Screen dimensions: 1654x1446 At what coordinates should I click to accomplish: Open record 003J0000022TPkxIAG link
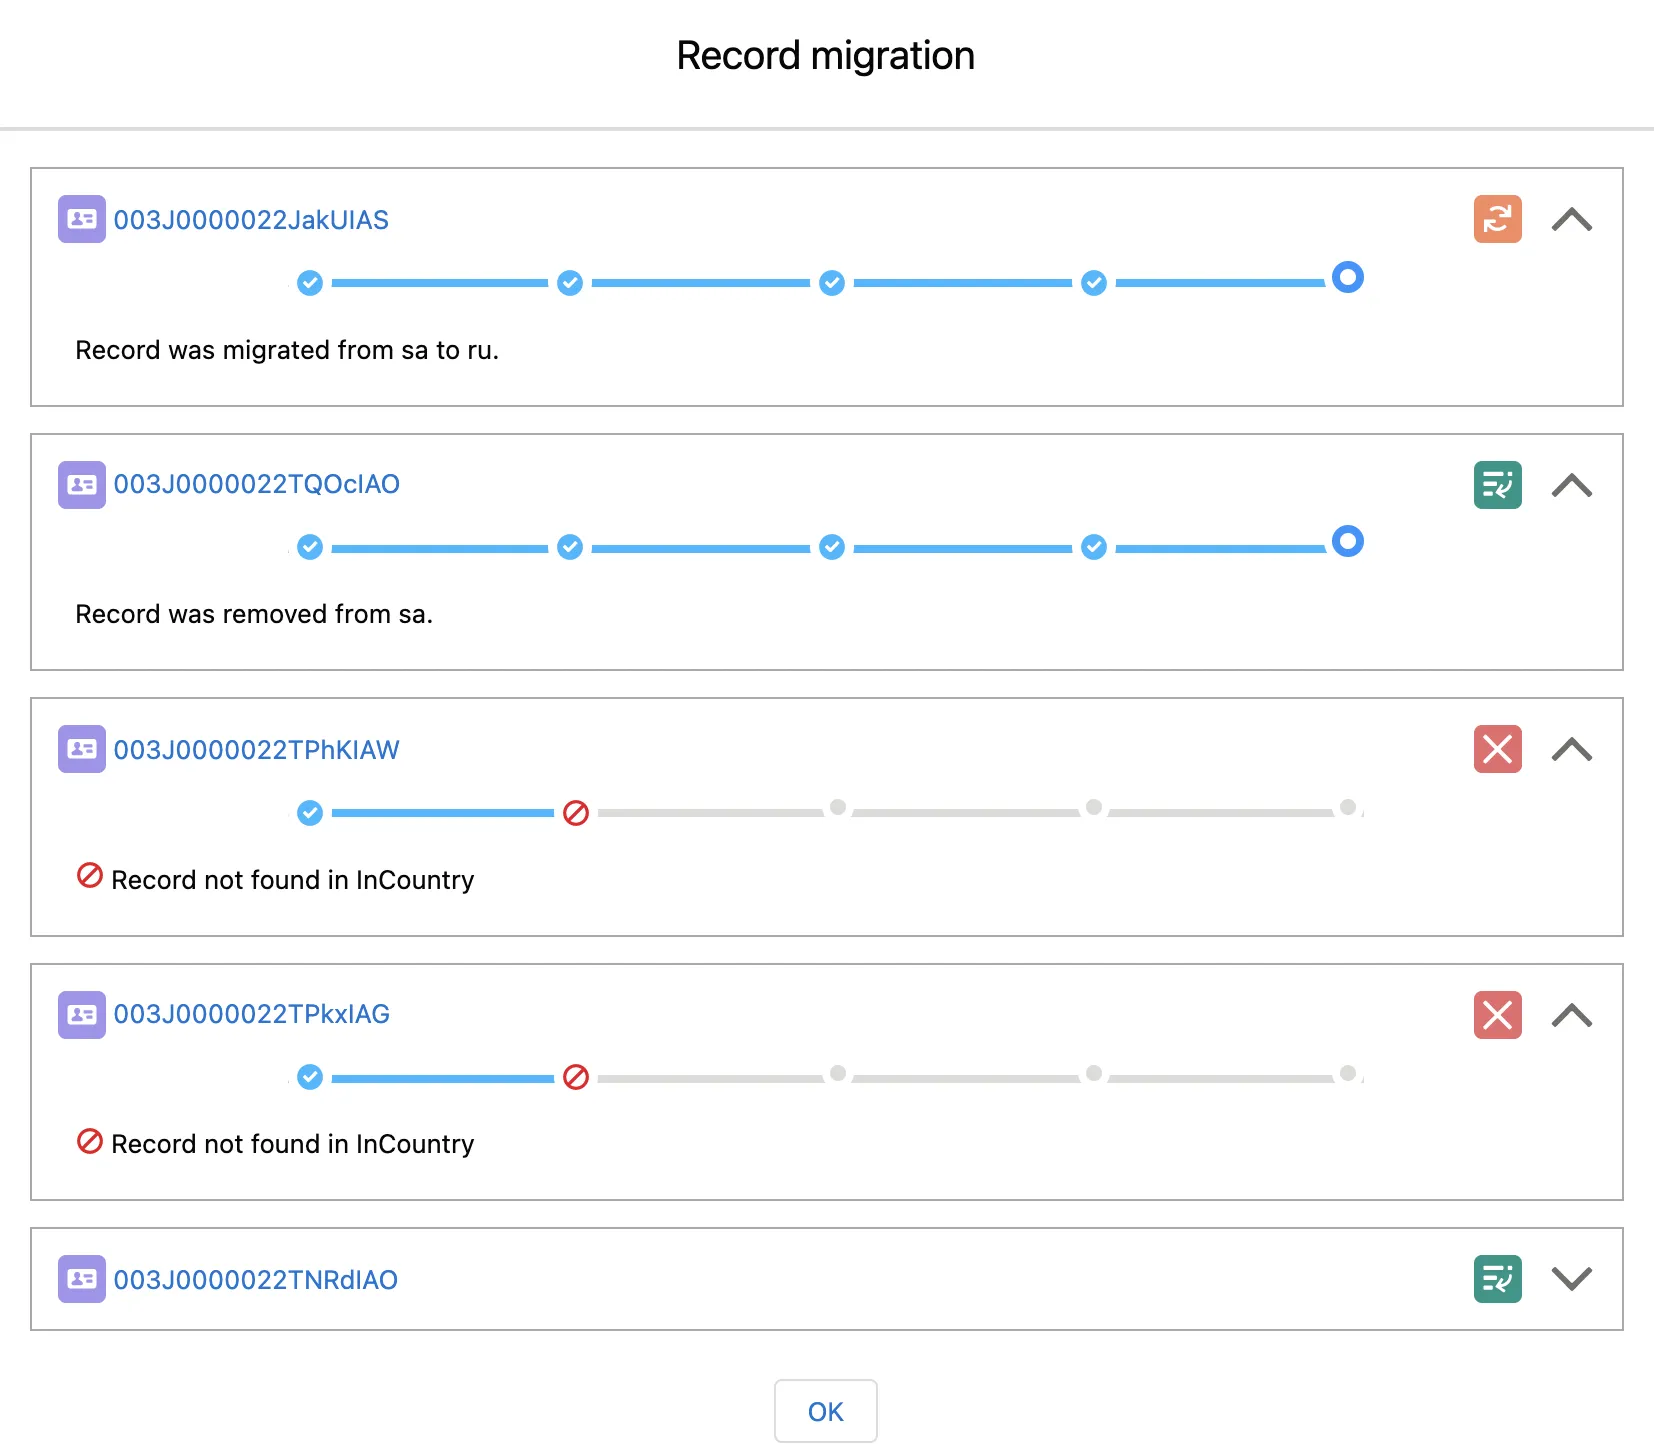pyautogui.click(x=251, y=1014)
